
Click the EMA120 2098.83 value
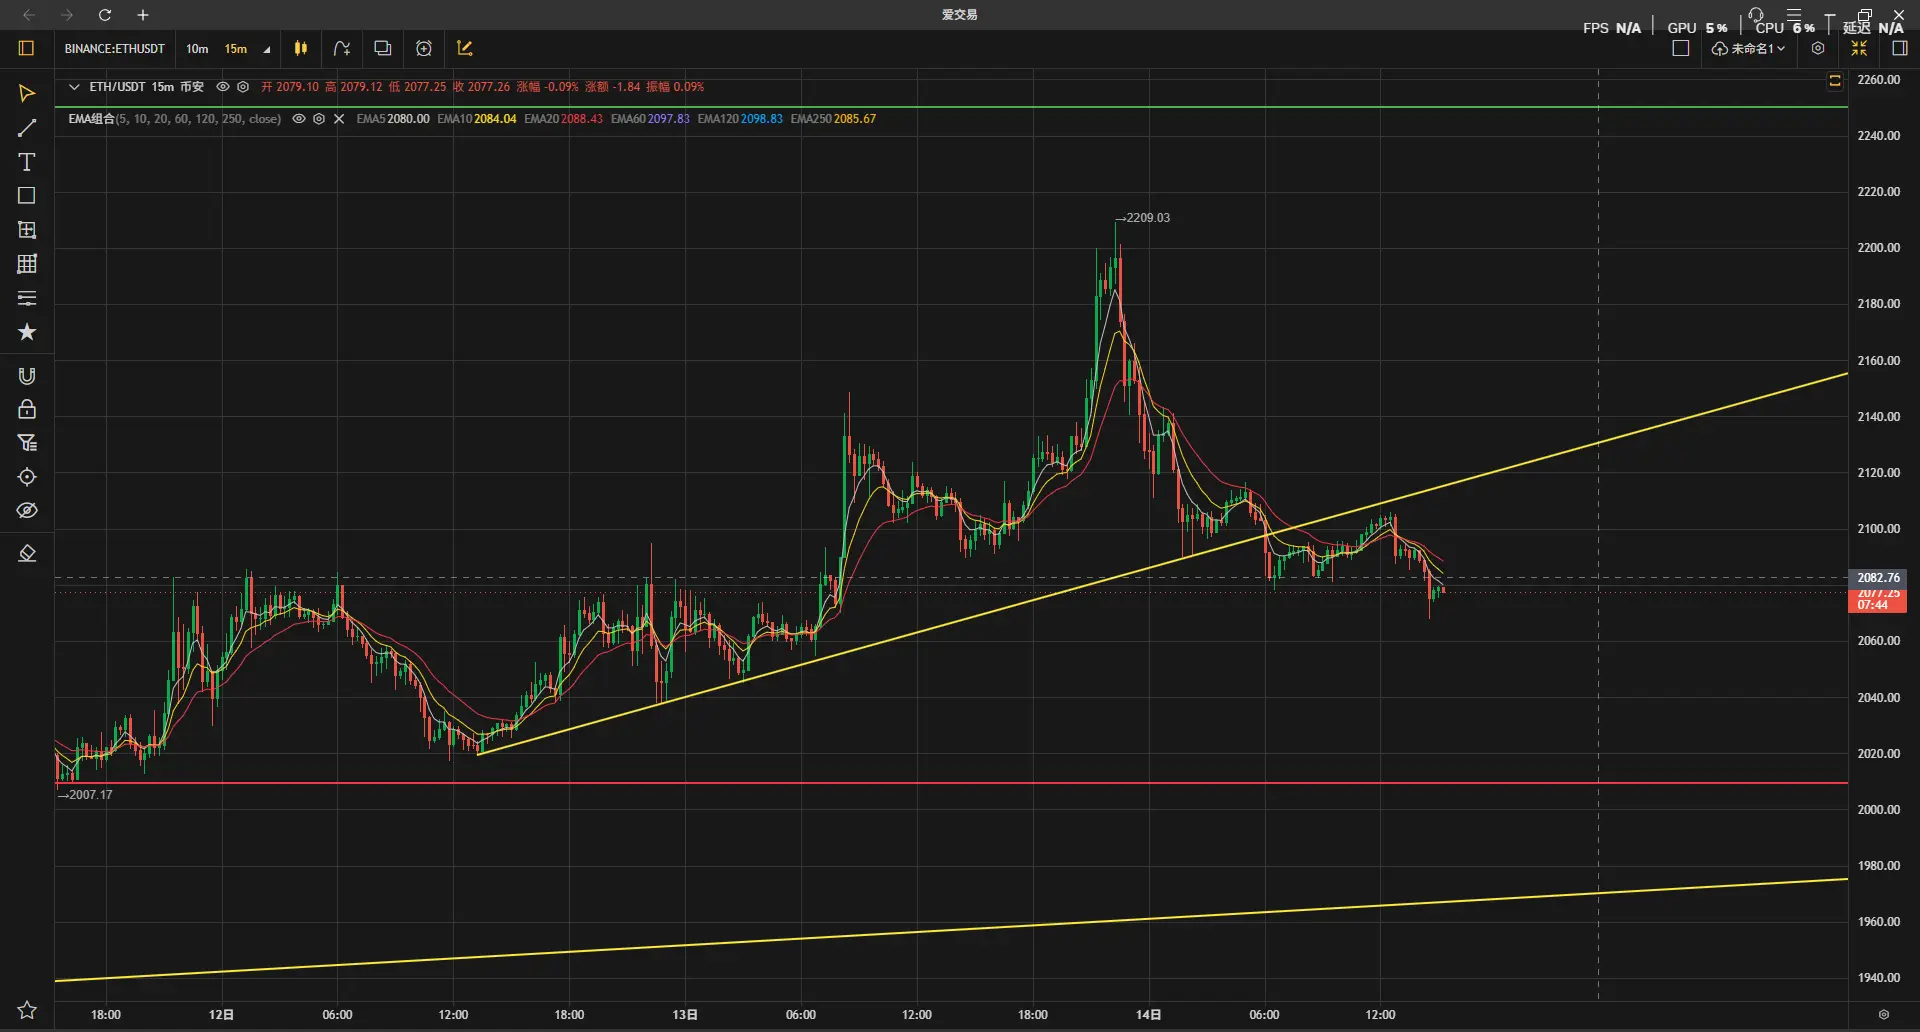point(740,119)
